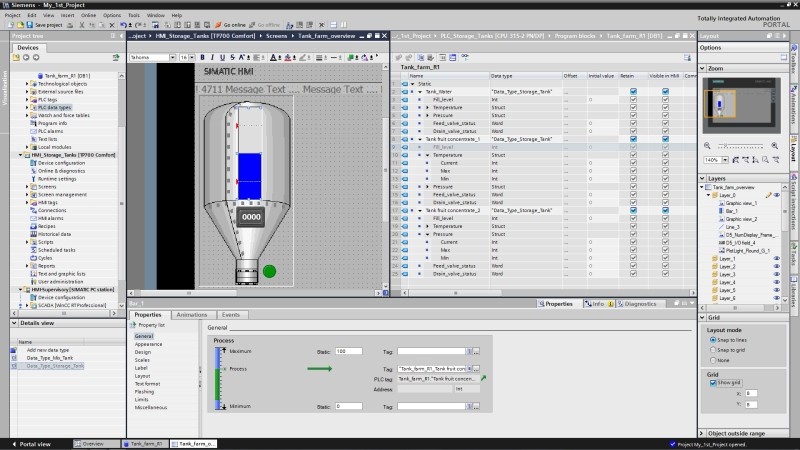Apply italic text formatting
The height and width of the screenshot is (450, 800).
click(212, 57)
